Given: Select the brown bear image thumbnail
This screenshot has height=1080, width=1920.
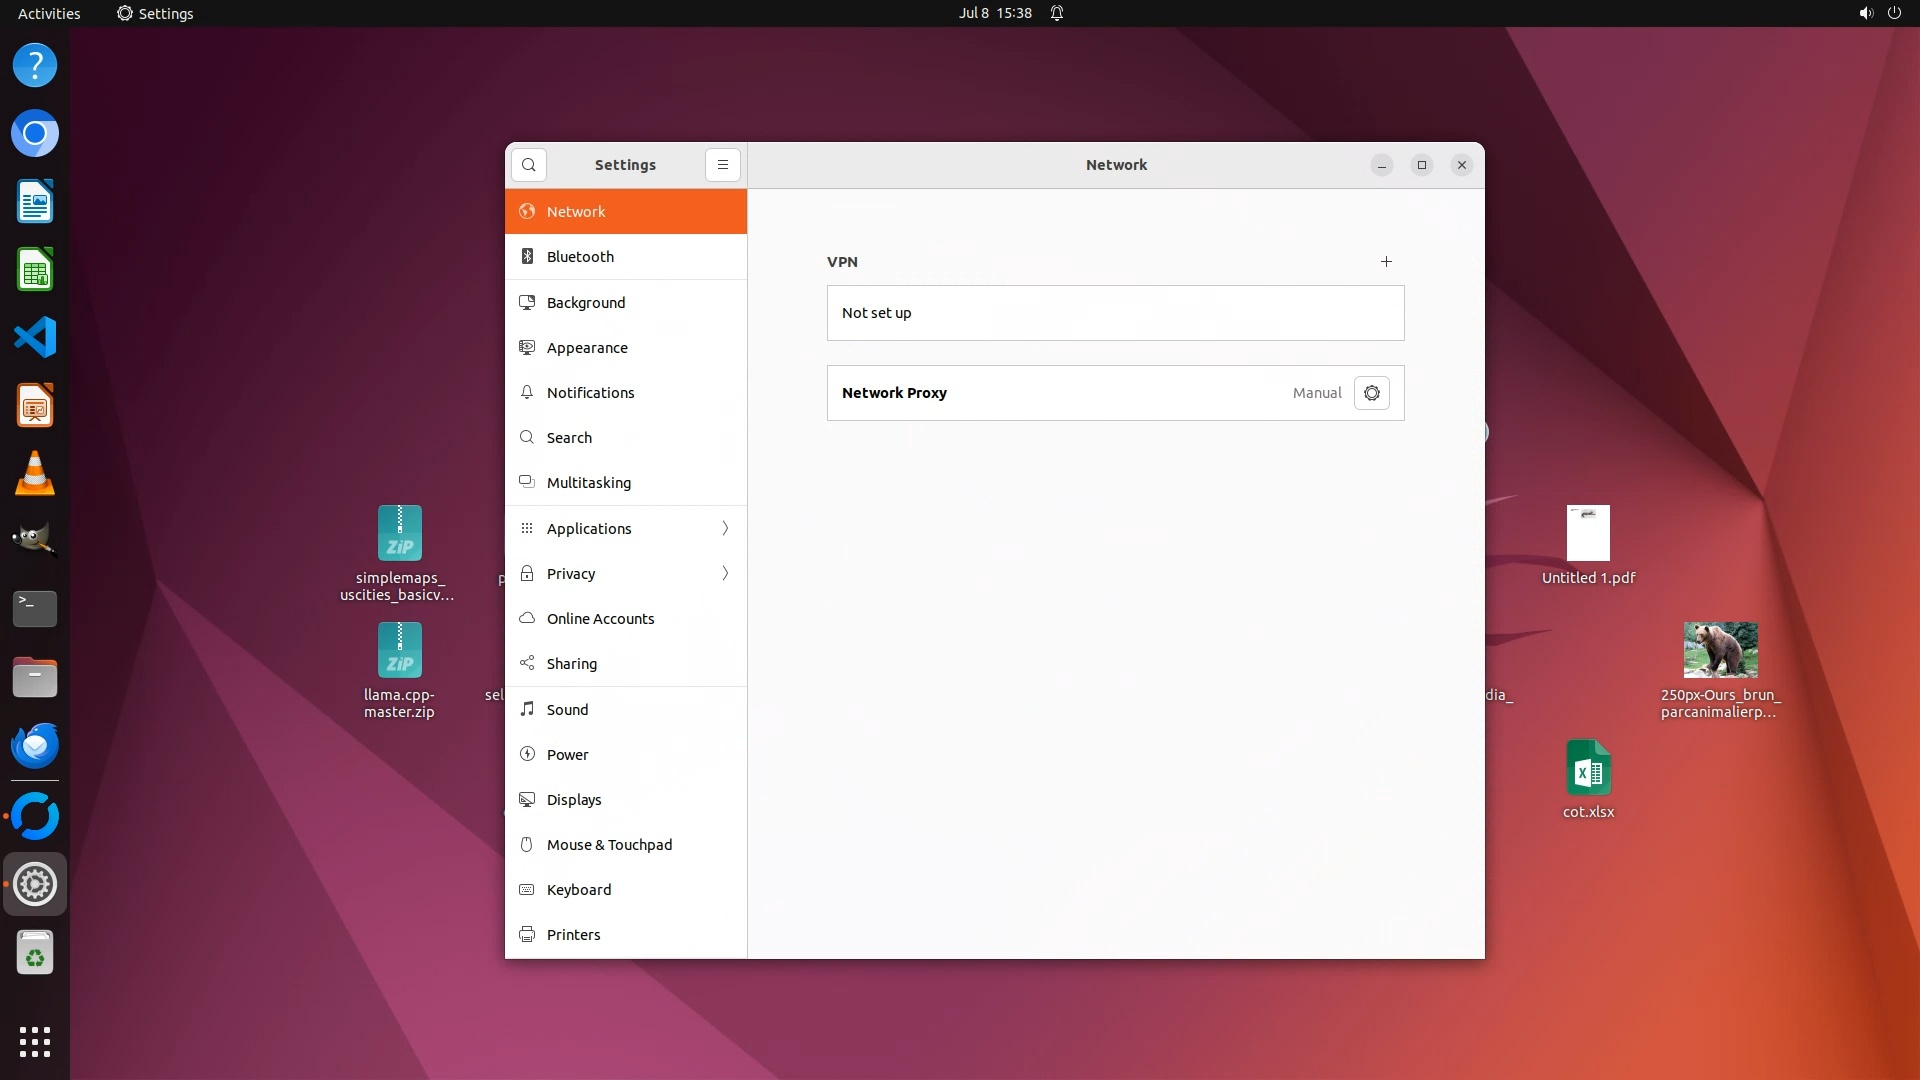Looking at the screenshot, I should point(1720,650).
